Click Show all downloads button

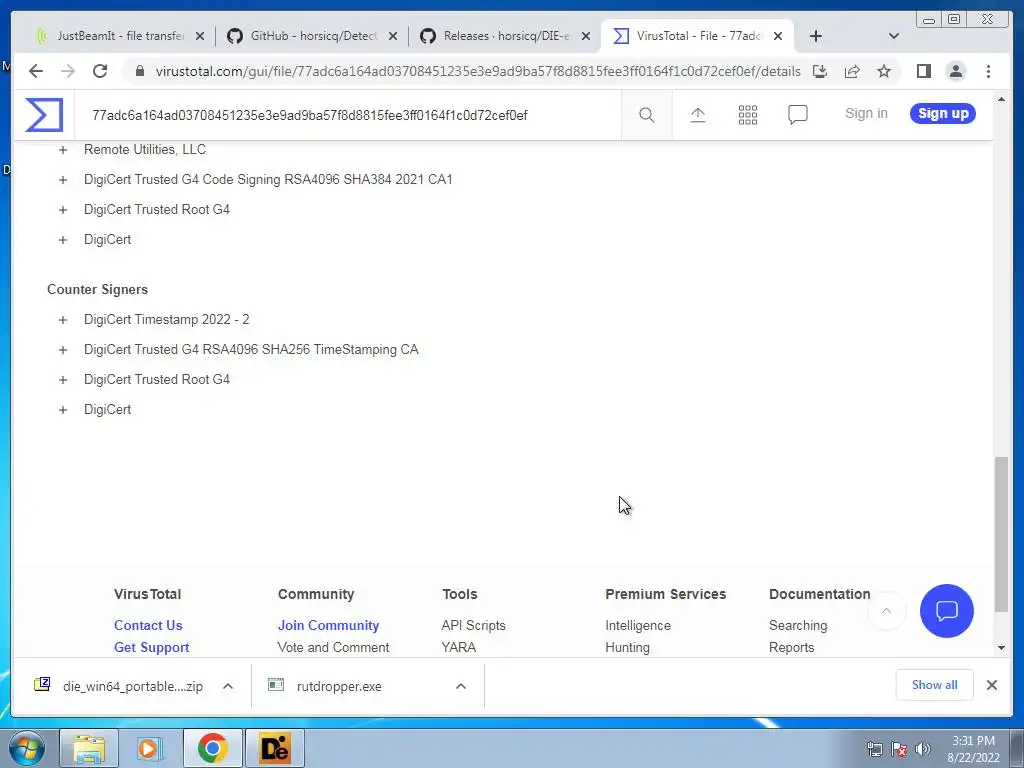935,685
